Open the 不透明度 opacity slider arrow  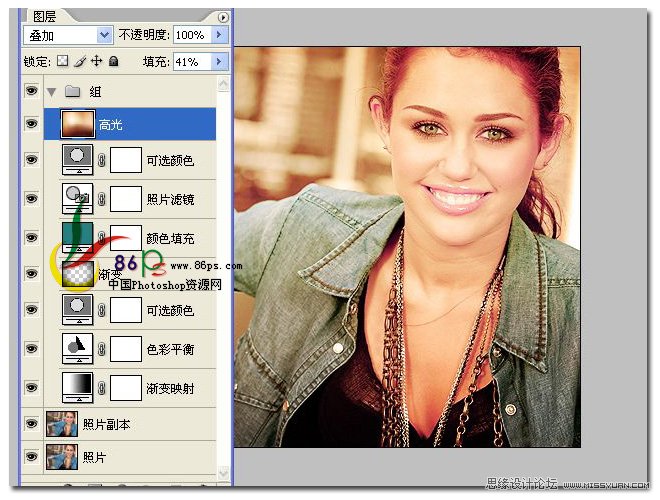pos(219,35)
